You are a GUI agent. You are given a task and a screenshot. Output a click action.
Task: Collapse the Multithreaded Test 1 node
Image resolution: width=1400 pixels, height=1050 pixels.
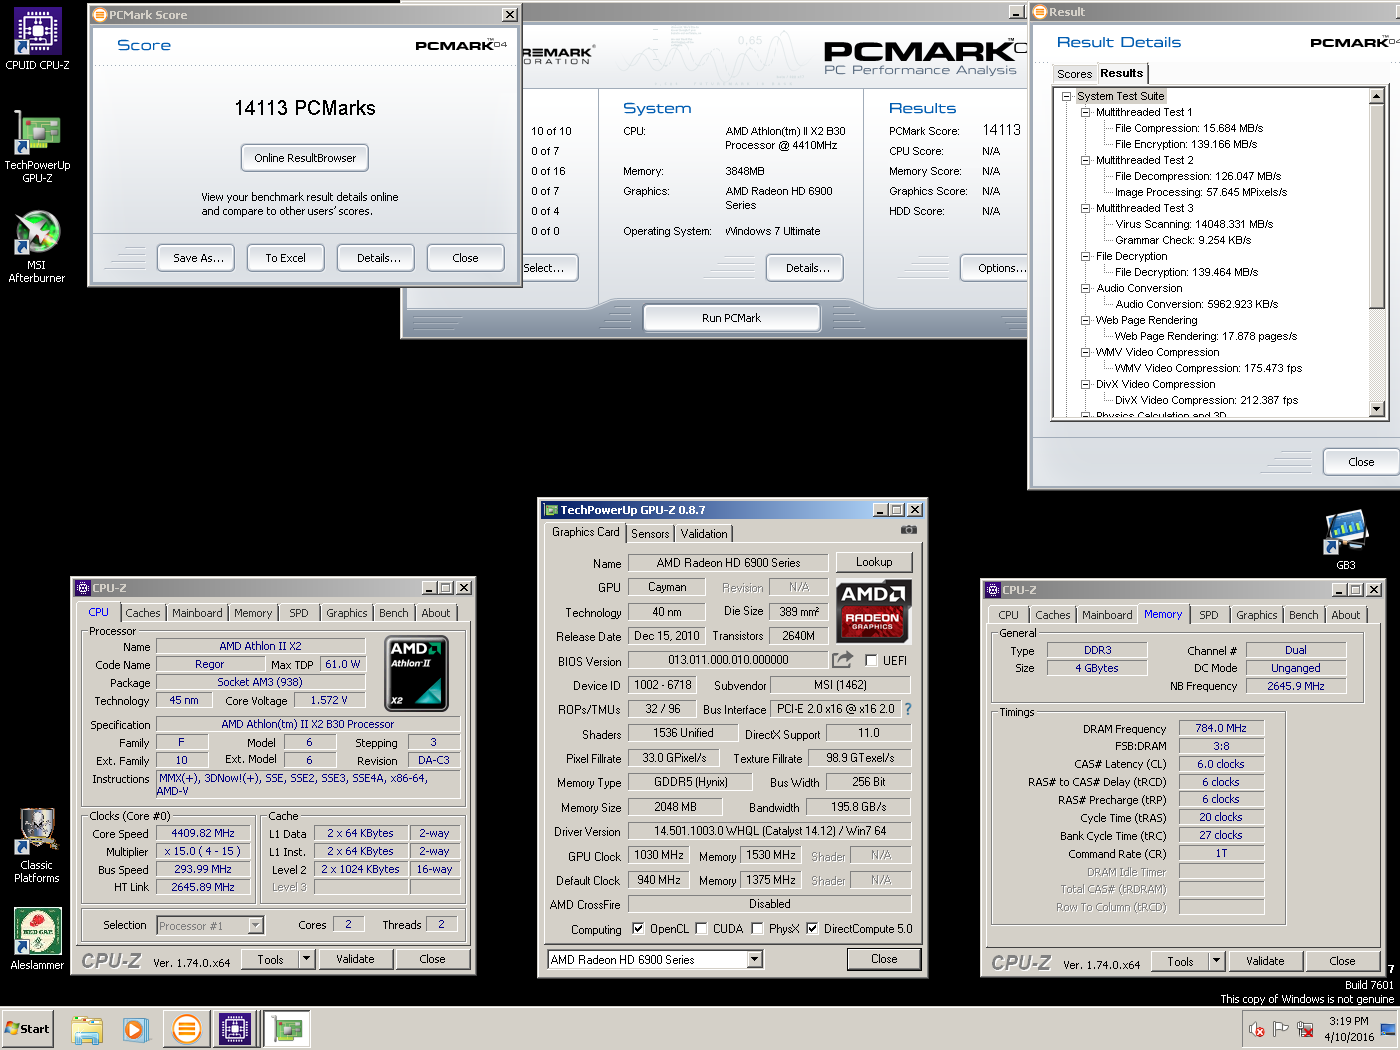click(x=1085, y=112)
